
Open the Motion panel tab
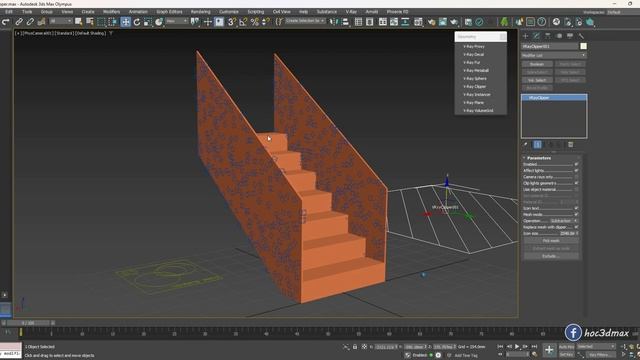click(559, 36)
